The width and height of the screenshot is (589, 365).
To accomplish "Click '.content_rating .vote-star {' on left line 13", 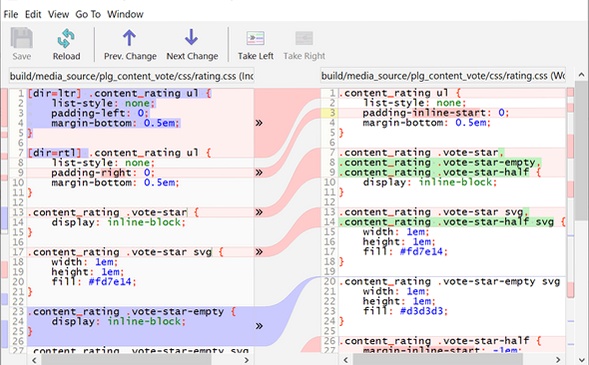I will tap(113, 212).
